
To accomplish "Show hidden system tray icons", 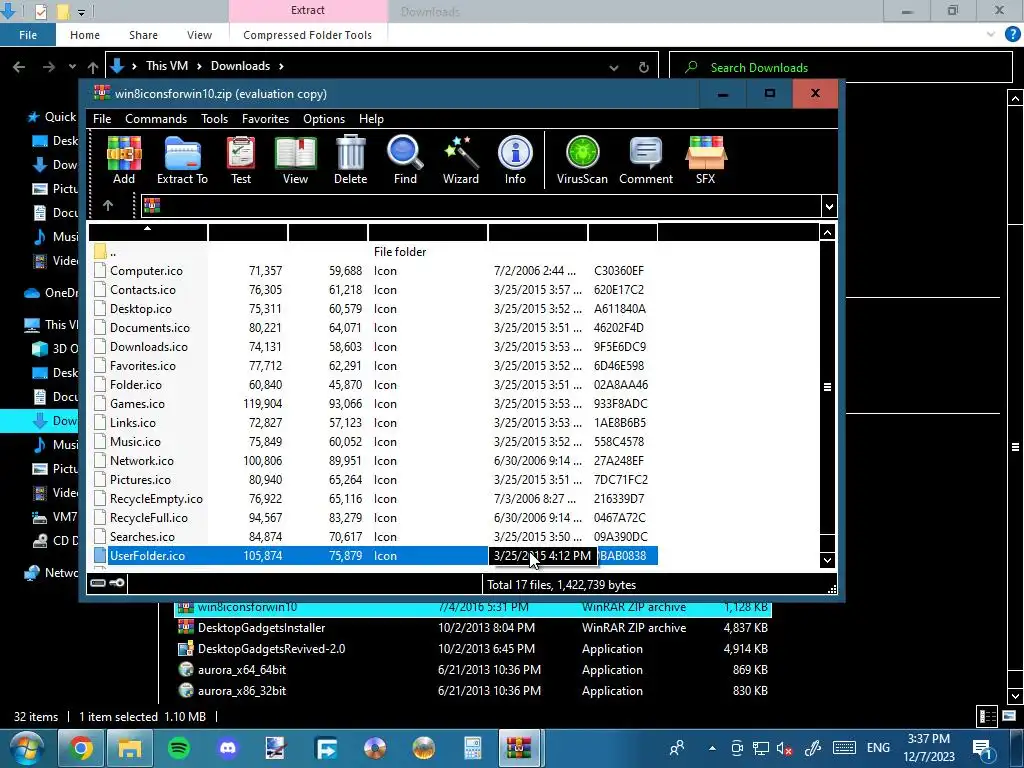I will click(712, 748).
